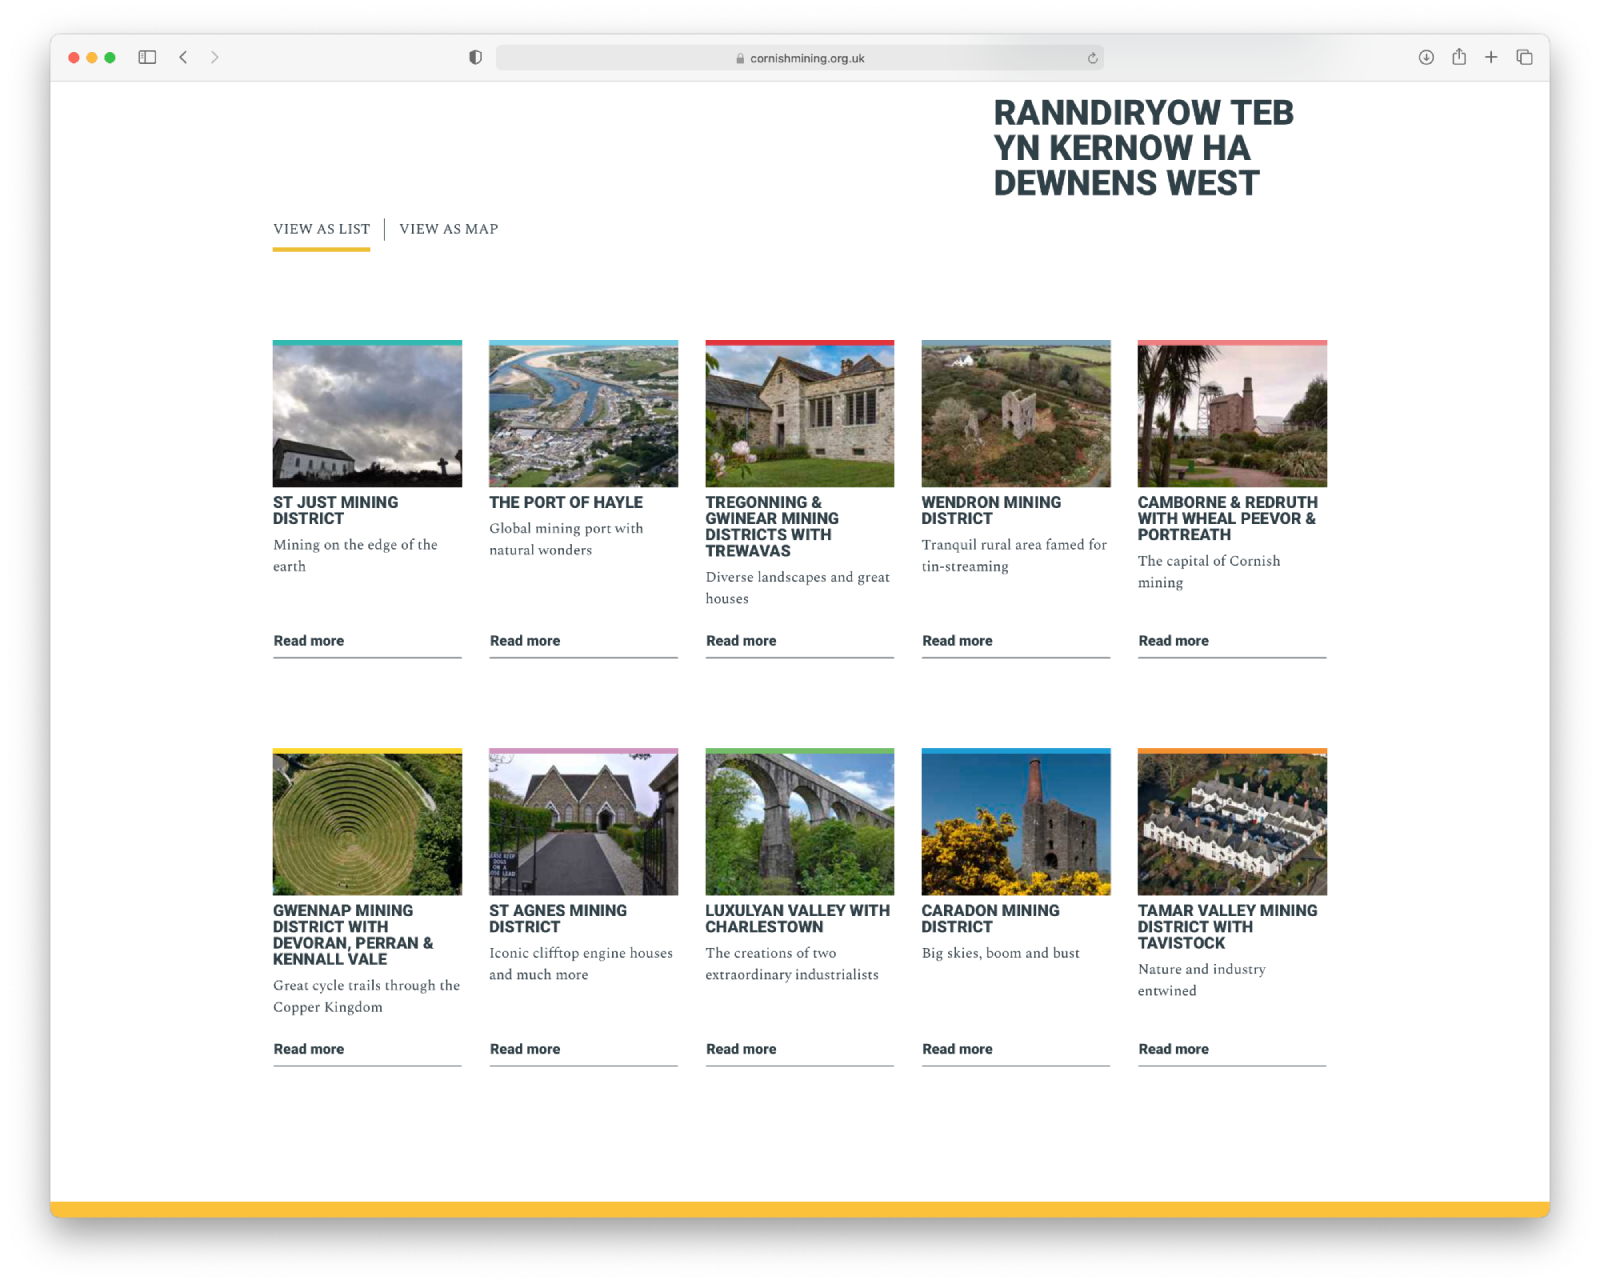Go back using the browser back arrow
Image resolution: width=1600 pixels, height=1284 pixels.
click(183, 57)
